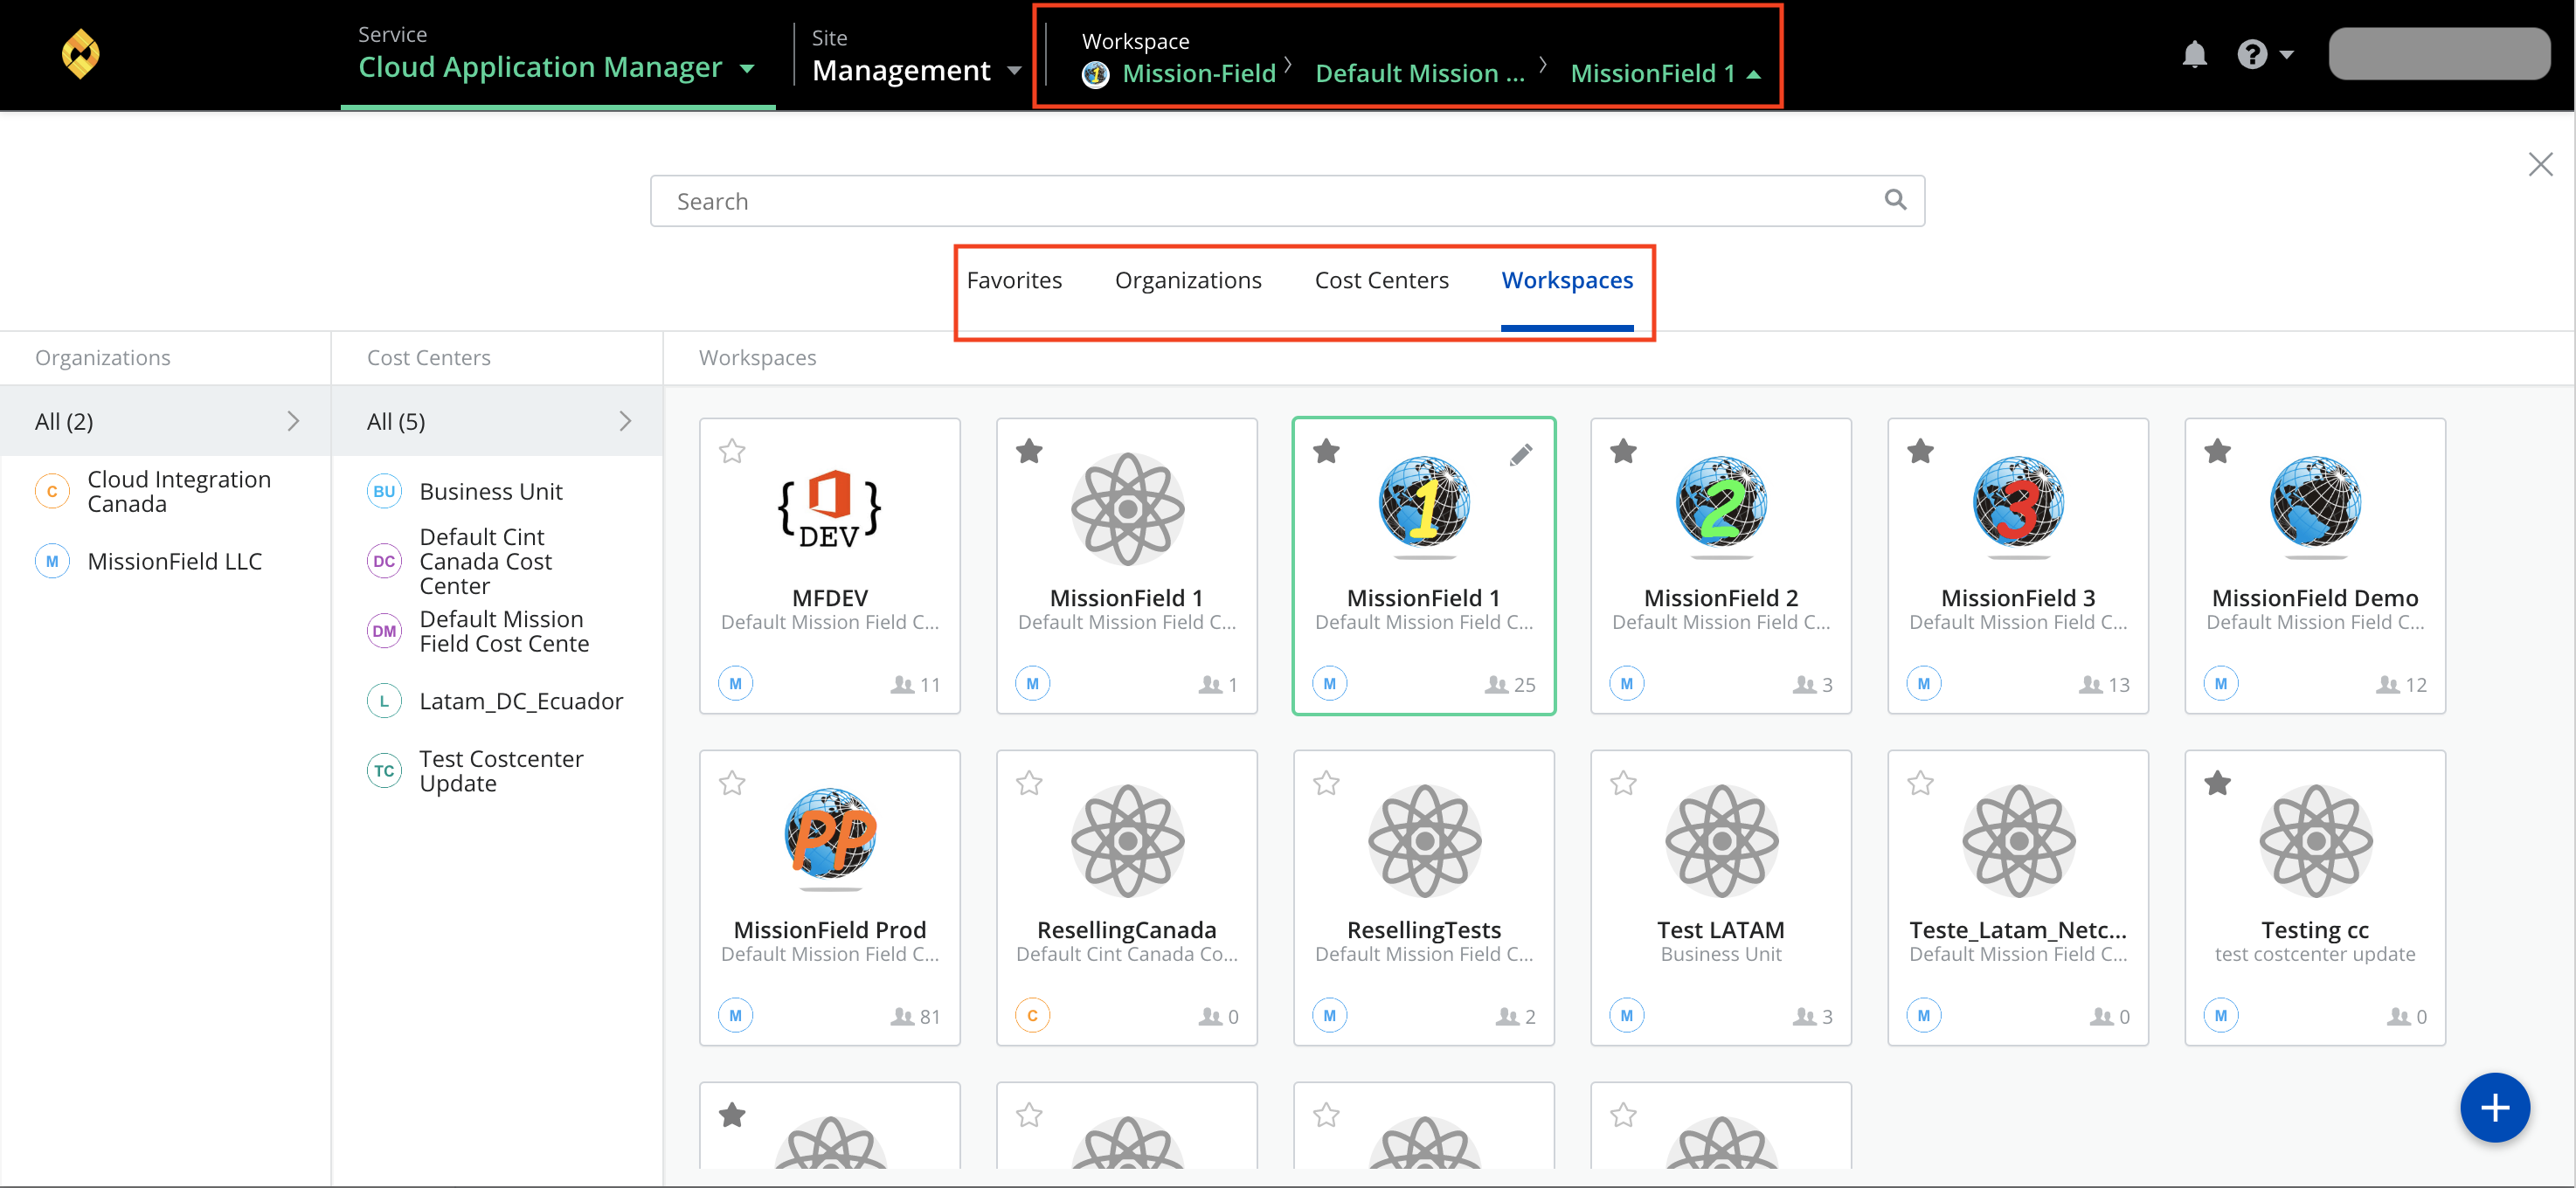Select the Workspaces tab
This screenshot has width=2576, height=1188.
(1567, 281)
